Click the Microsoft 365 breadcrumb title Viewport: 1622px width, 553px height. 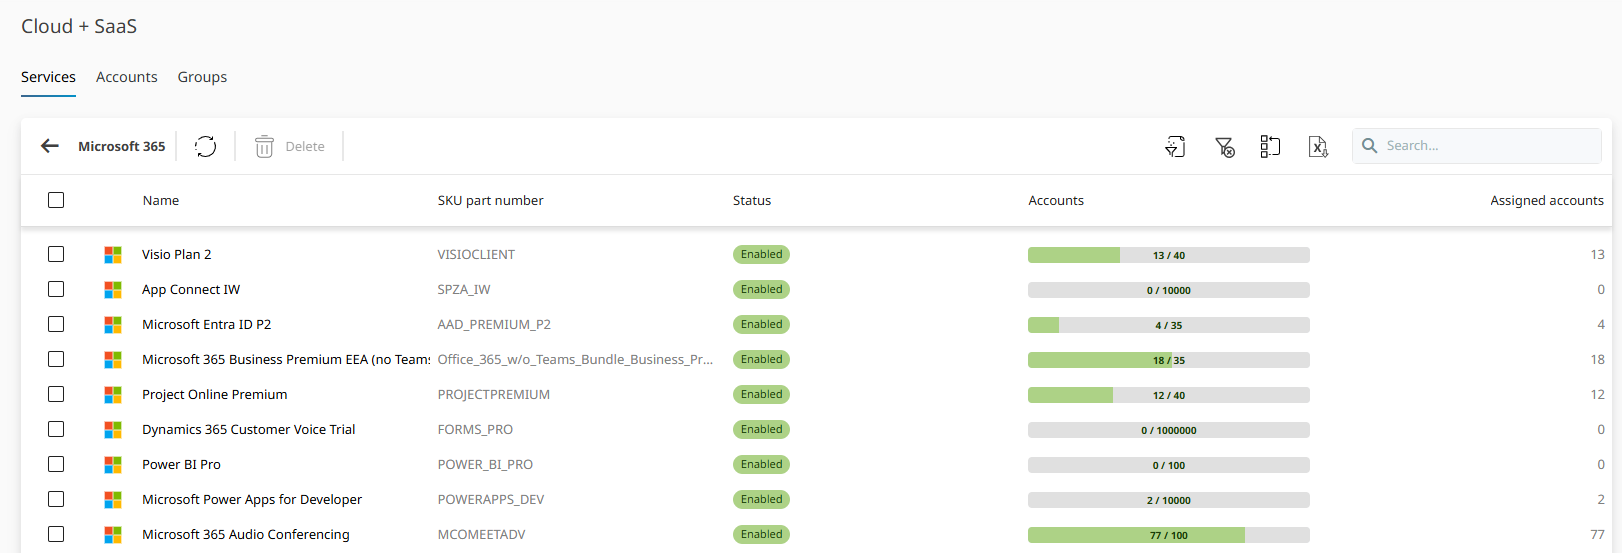122,146
